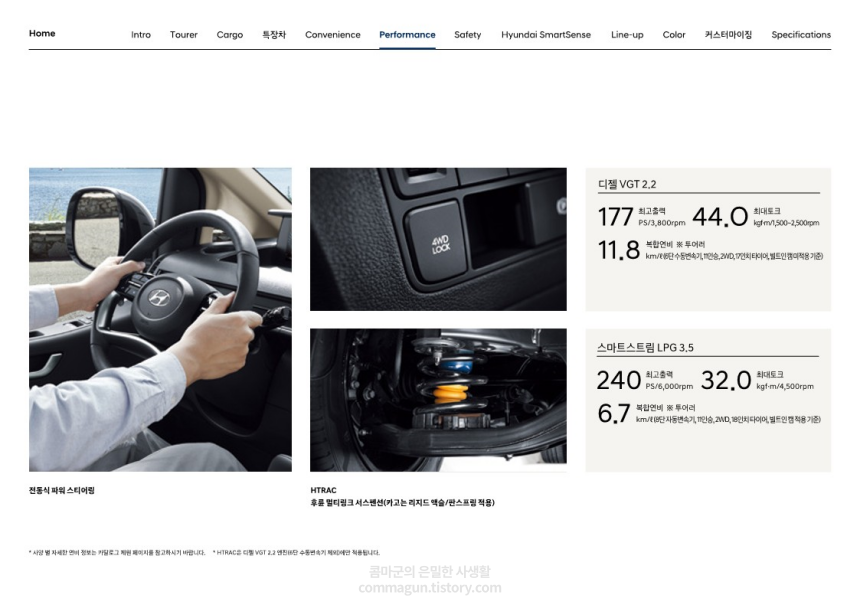This screenshot has width=860, height=608.
Task: Open the 특장차 tab
Action: tap(274, 35)
